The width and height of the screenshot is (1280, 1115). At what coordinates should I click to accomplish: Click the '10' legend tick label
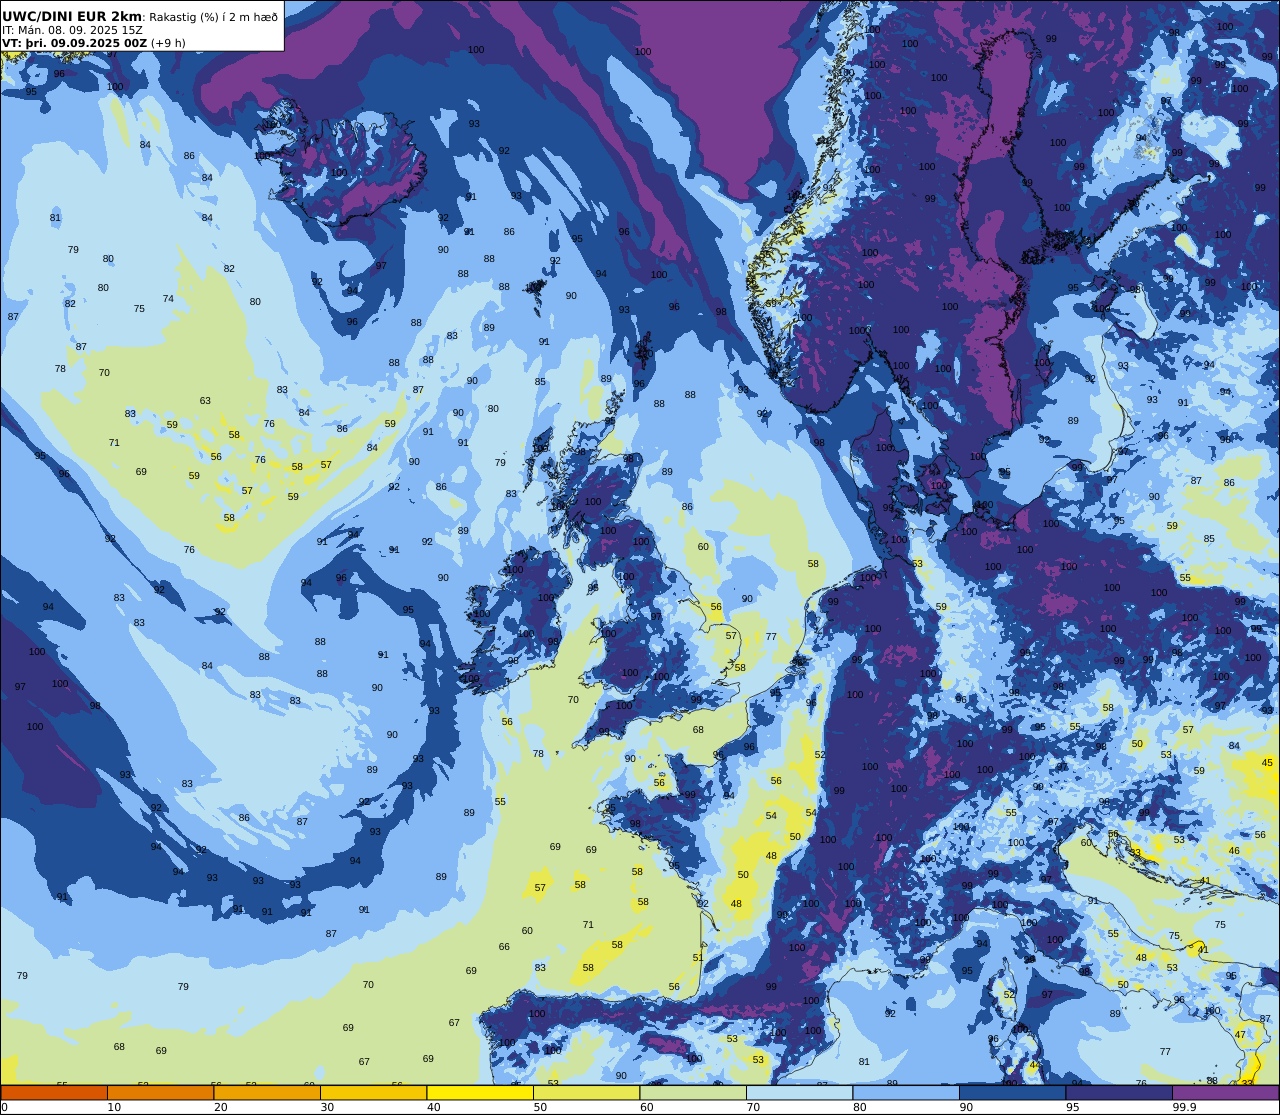tap(114, 1107)
